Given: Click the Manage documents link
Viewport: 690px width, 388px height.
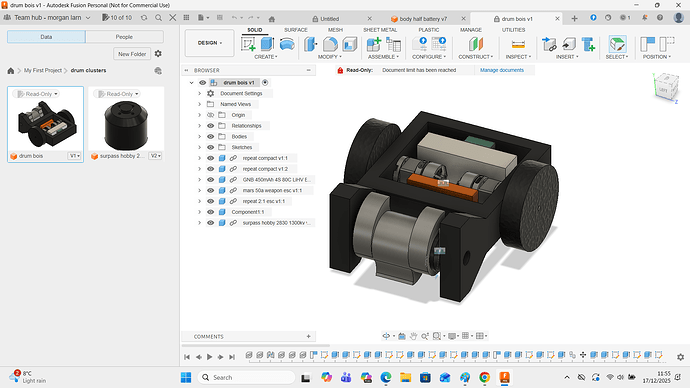Looking at the screenshot, I should (502, 70).
